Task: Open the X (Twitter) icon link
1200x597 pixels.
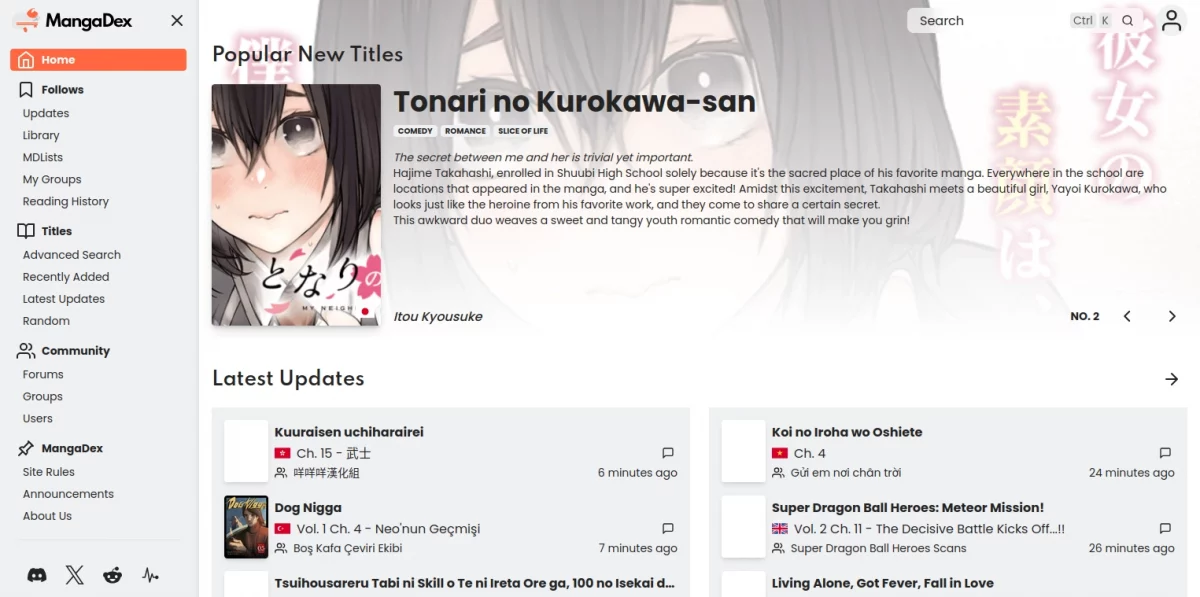Action: click(x=75, y=575)
